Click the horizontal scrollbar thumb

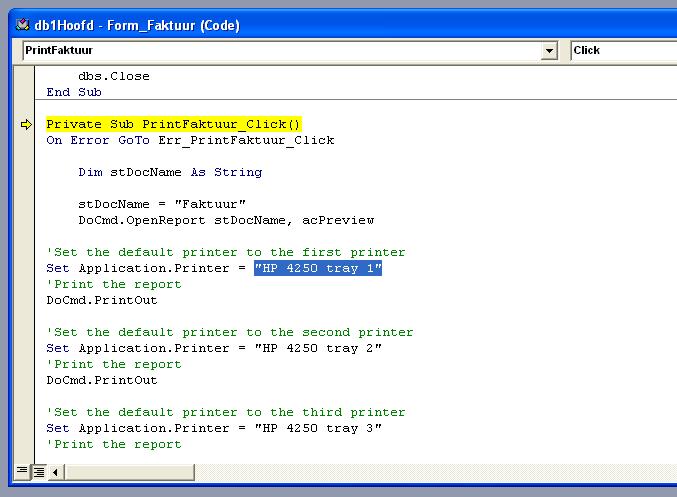[x=130, y=472]
